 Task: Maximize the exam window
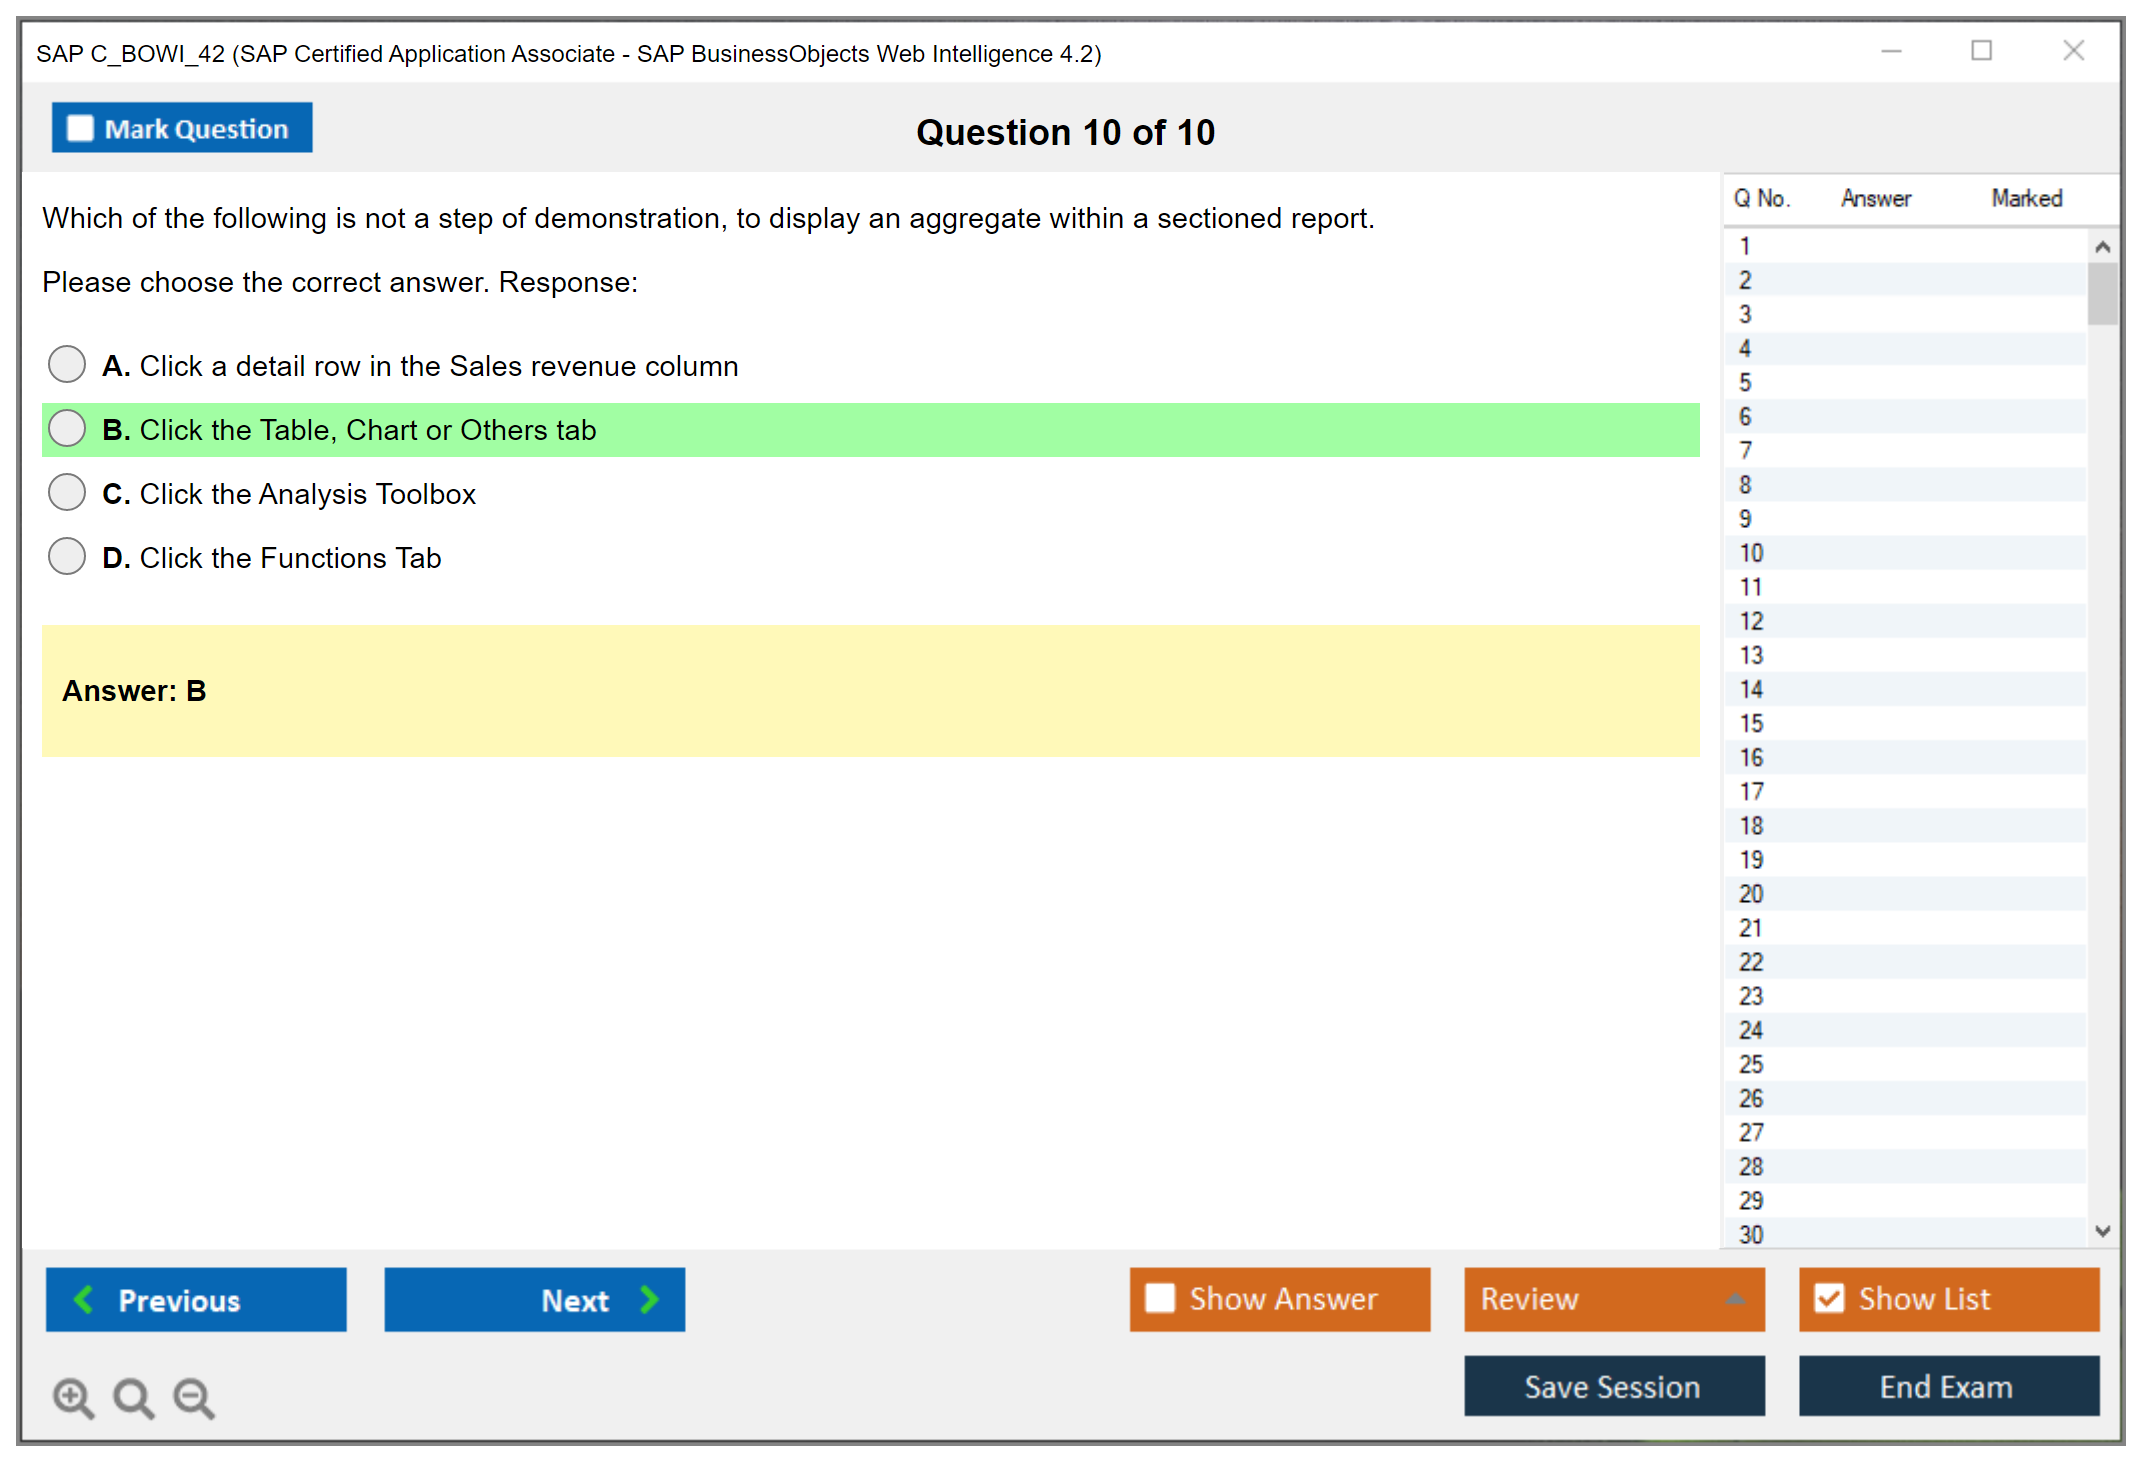(x=1981, y=51)
